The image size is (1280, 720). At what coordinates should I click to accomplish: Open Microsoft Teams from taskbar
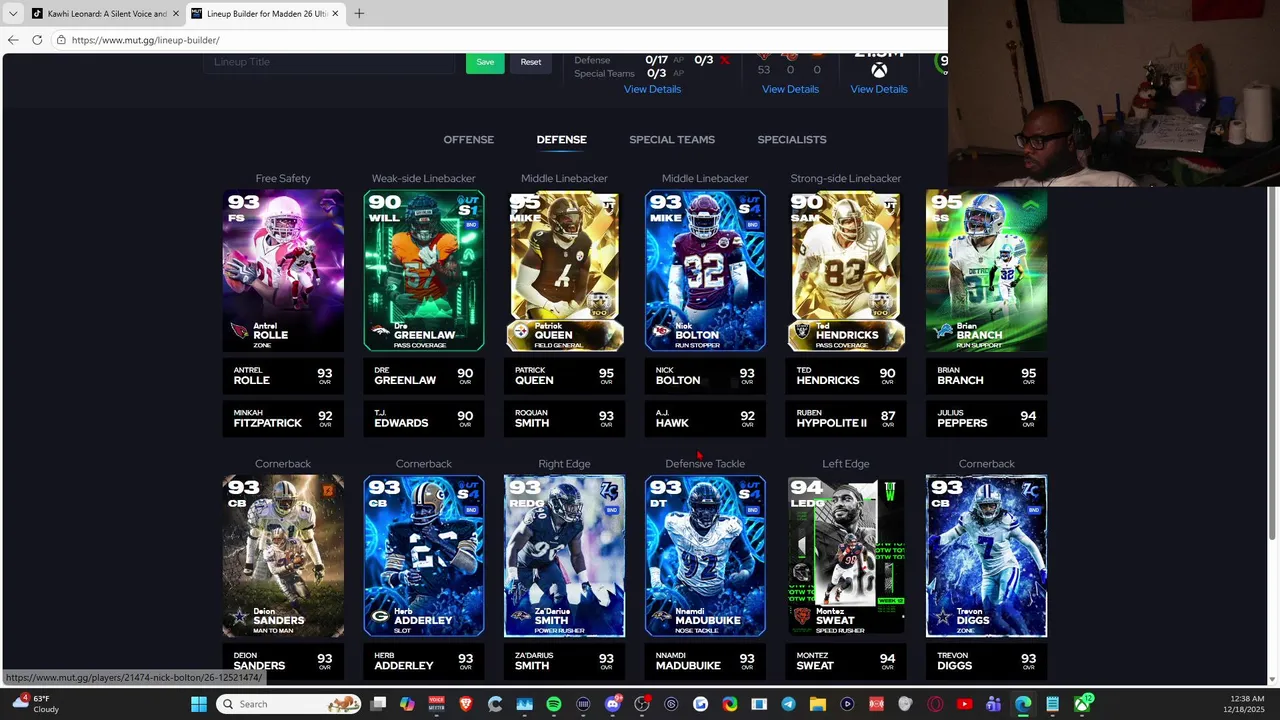point(993,704)
